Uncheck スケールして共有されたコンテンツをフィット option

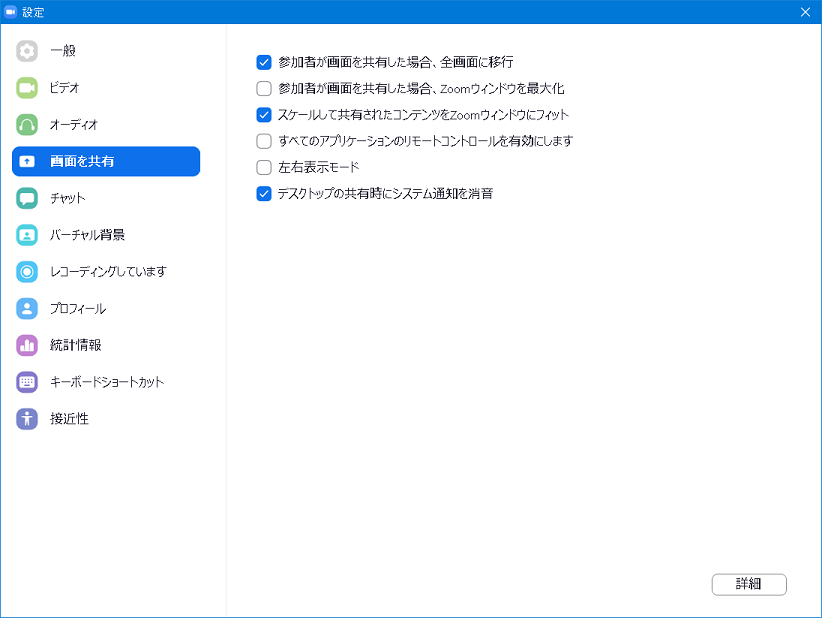(x=264, y=115)
